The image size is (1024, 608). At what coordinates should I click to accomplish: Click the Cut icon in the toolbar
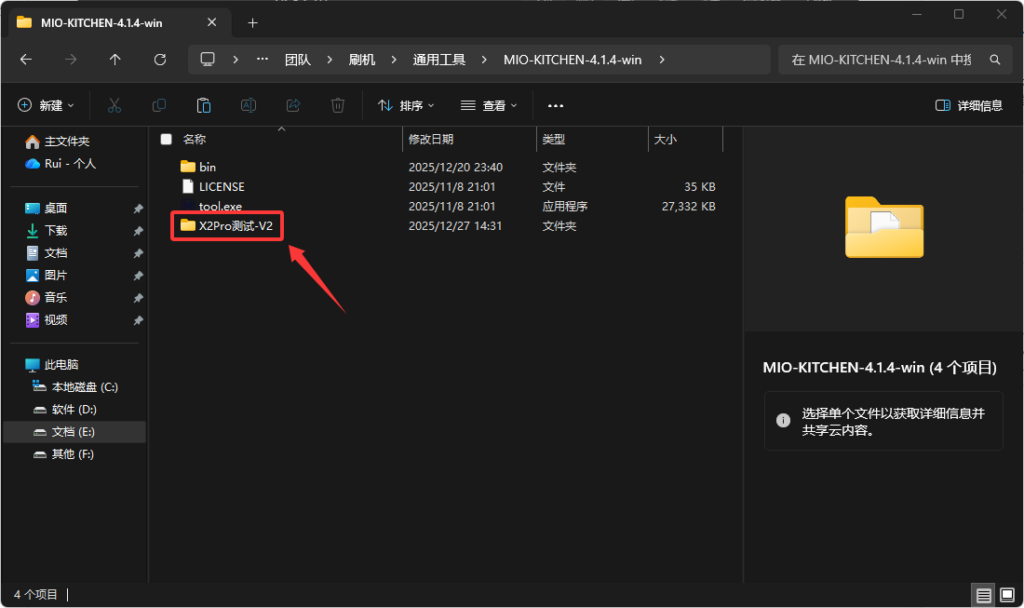click(x=116, y=105)
